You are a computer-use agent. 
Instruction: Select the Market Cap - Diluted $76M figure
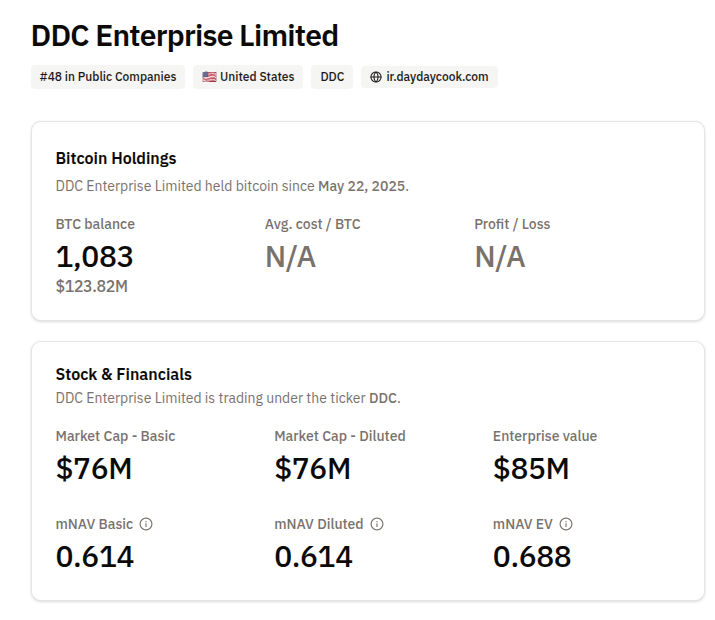click(312, 468)
